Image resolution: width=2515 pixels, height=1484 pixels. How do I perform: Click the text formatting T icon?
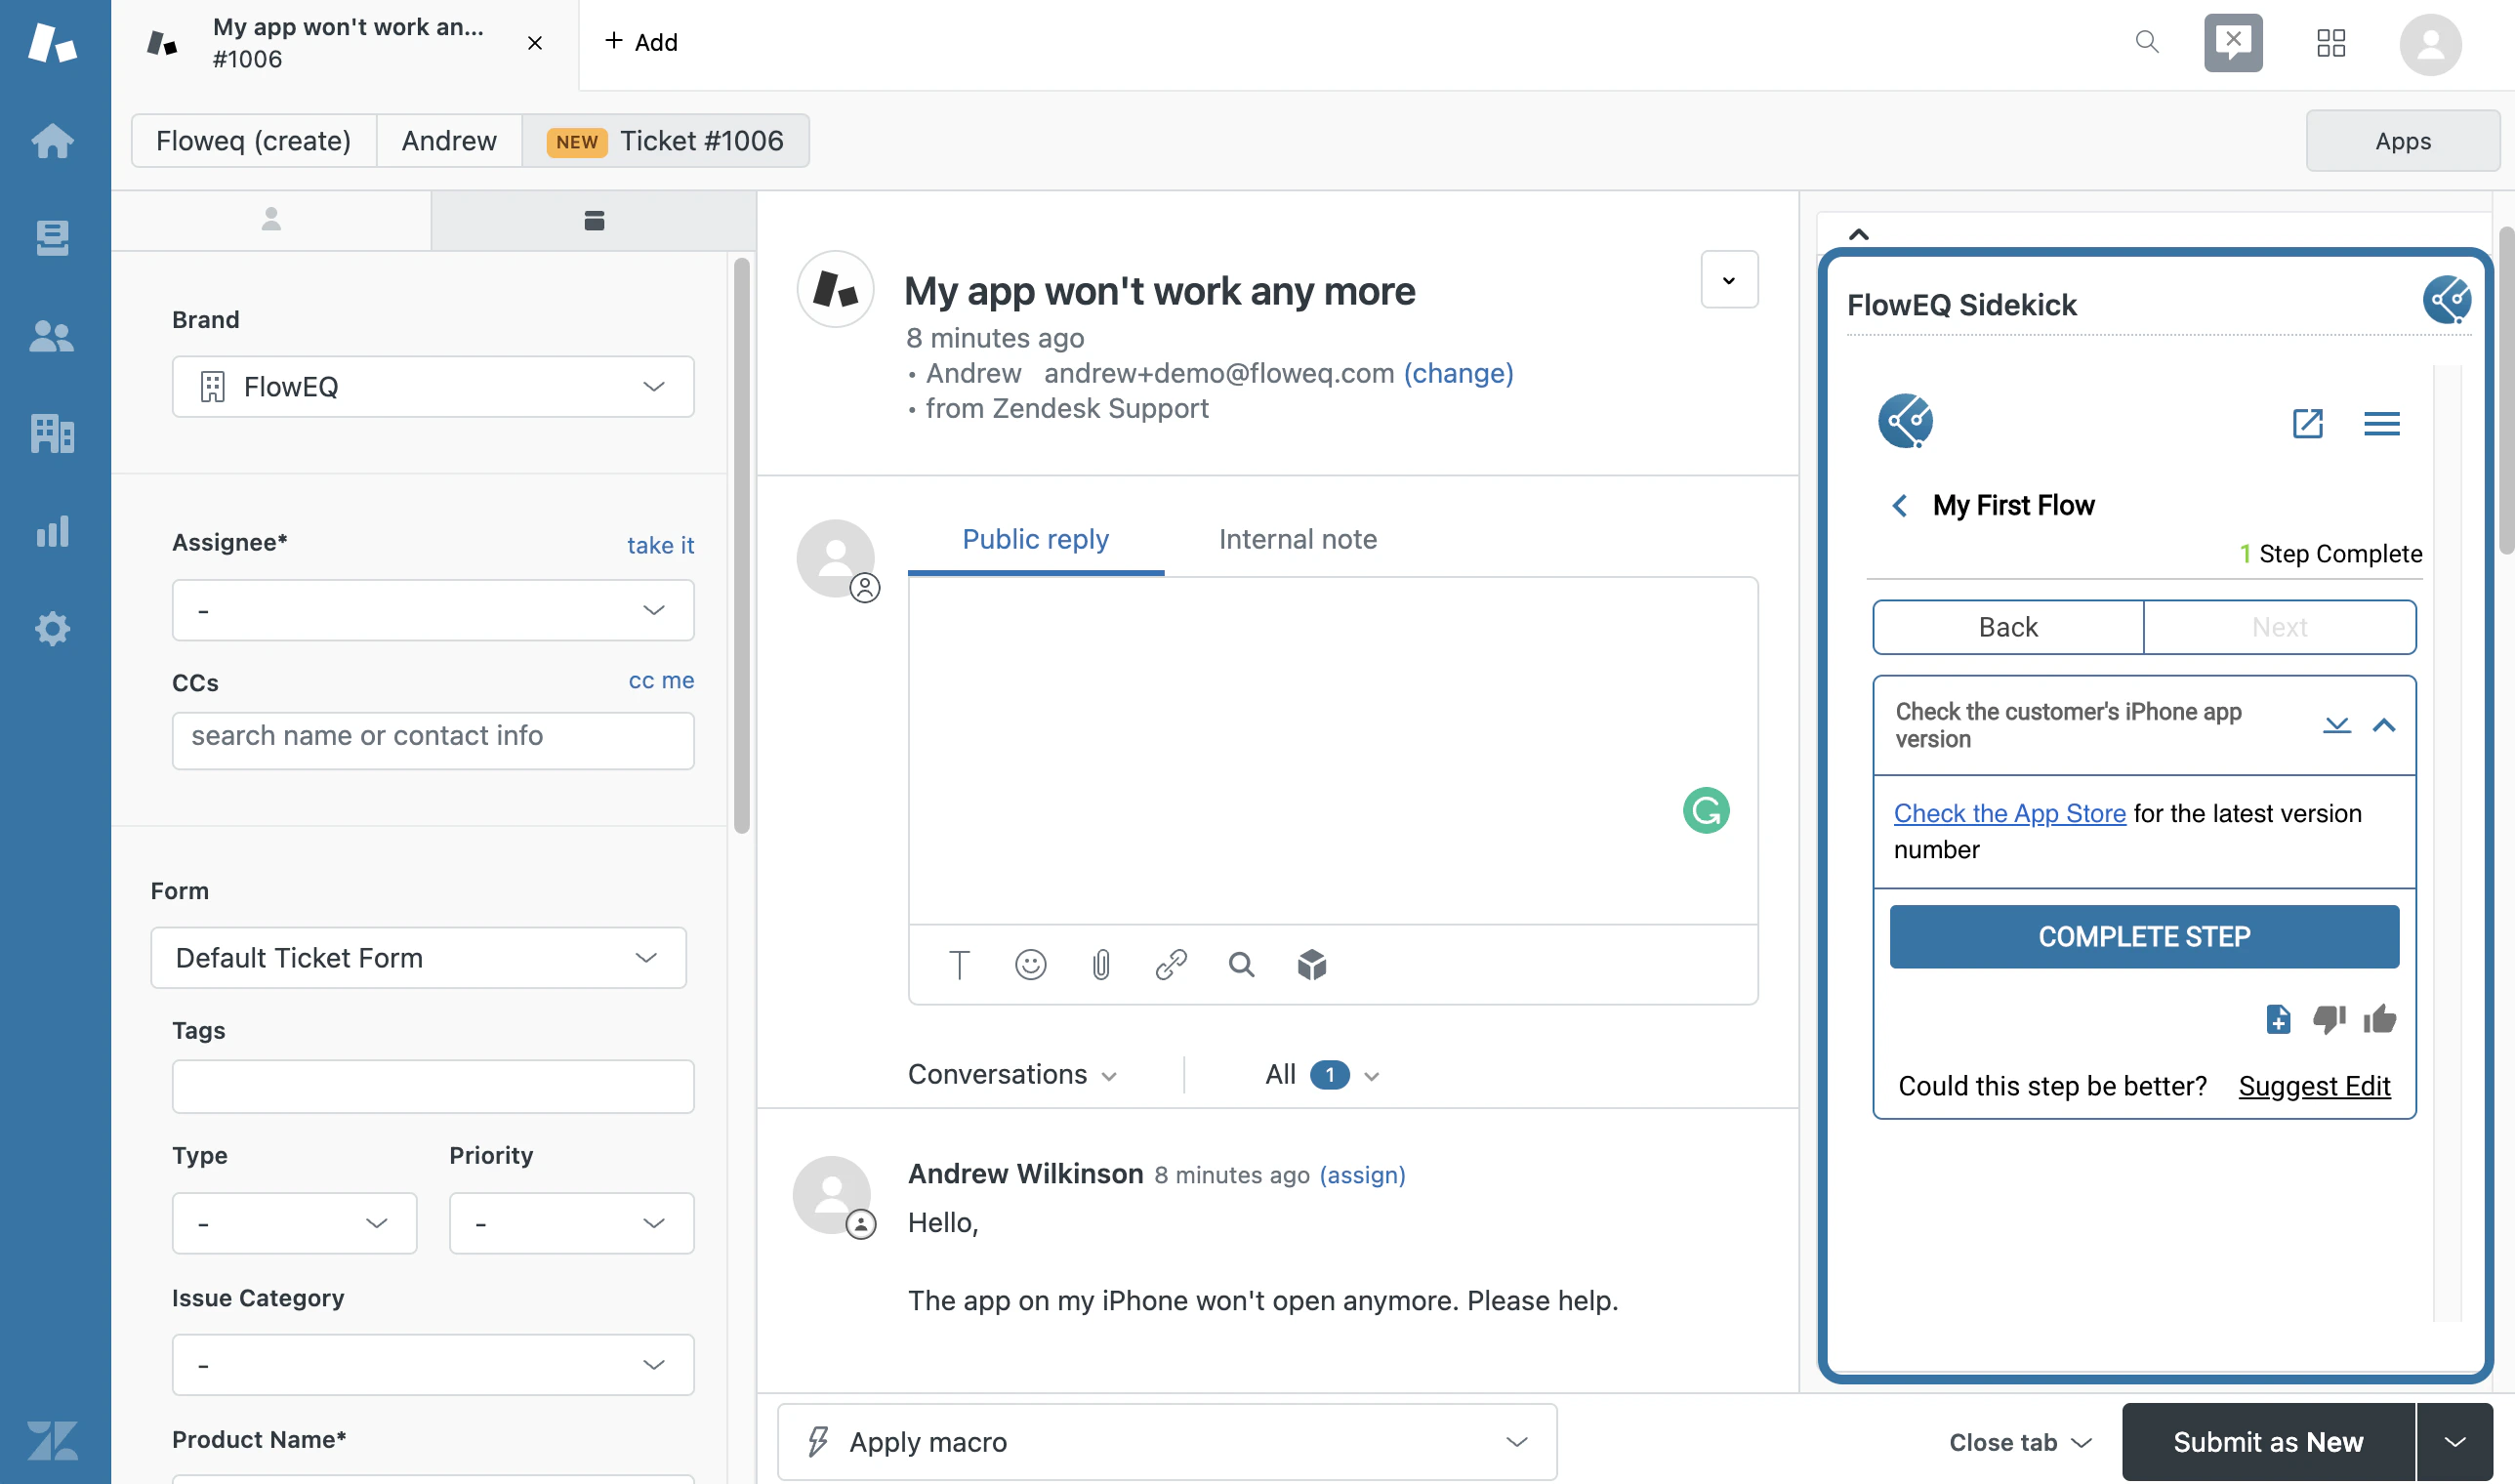(959, 964)
